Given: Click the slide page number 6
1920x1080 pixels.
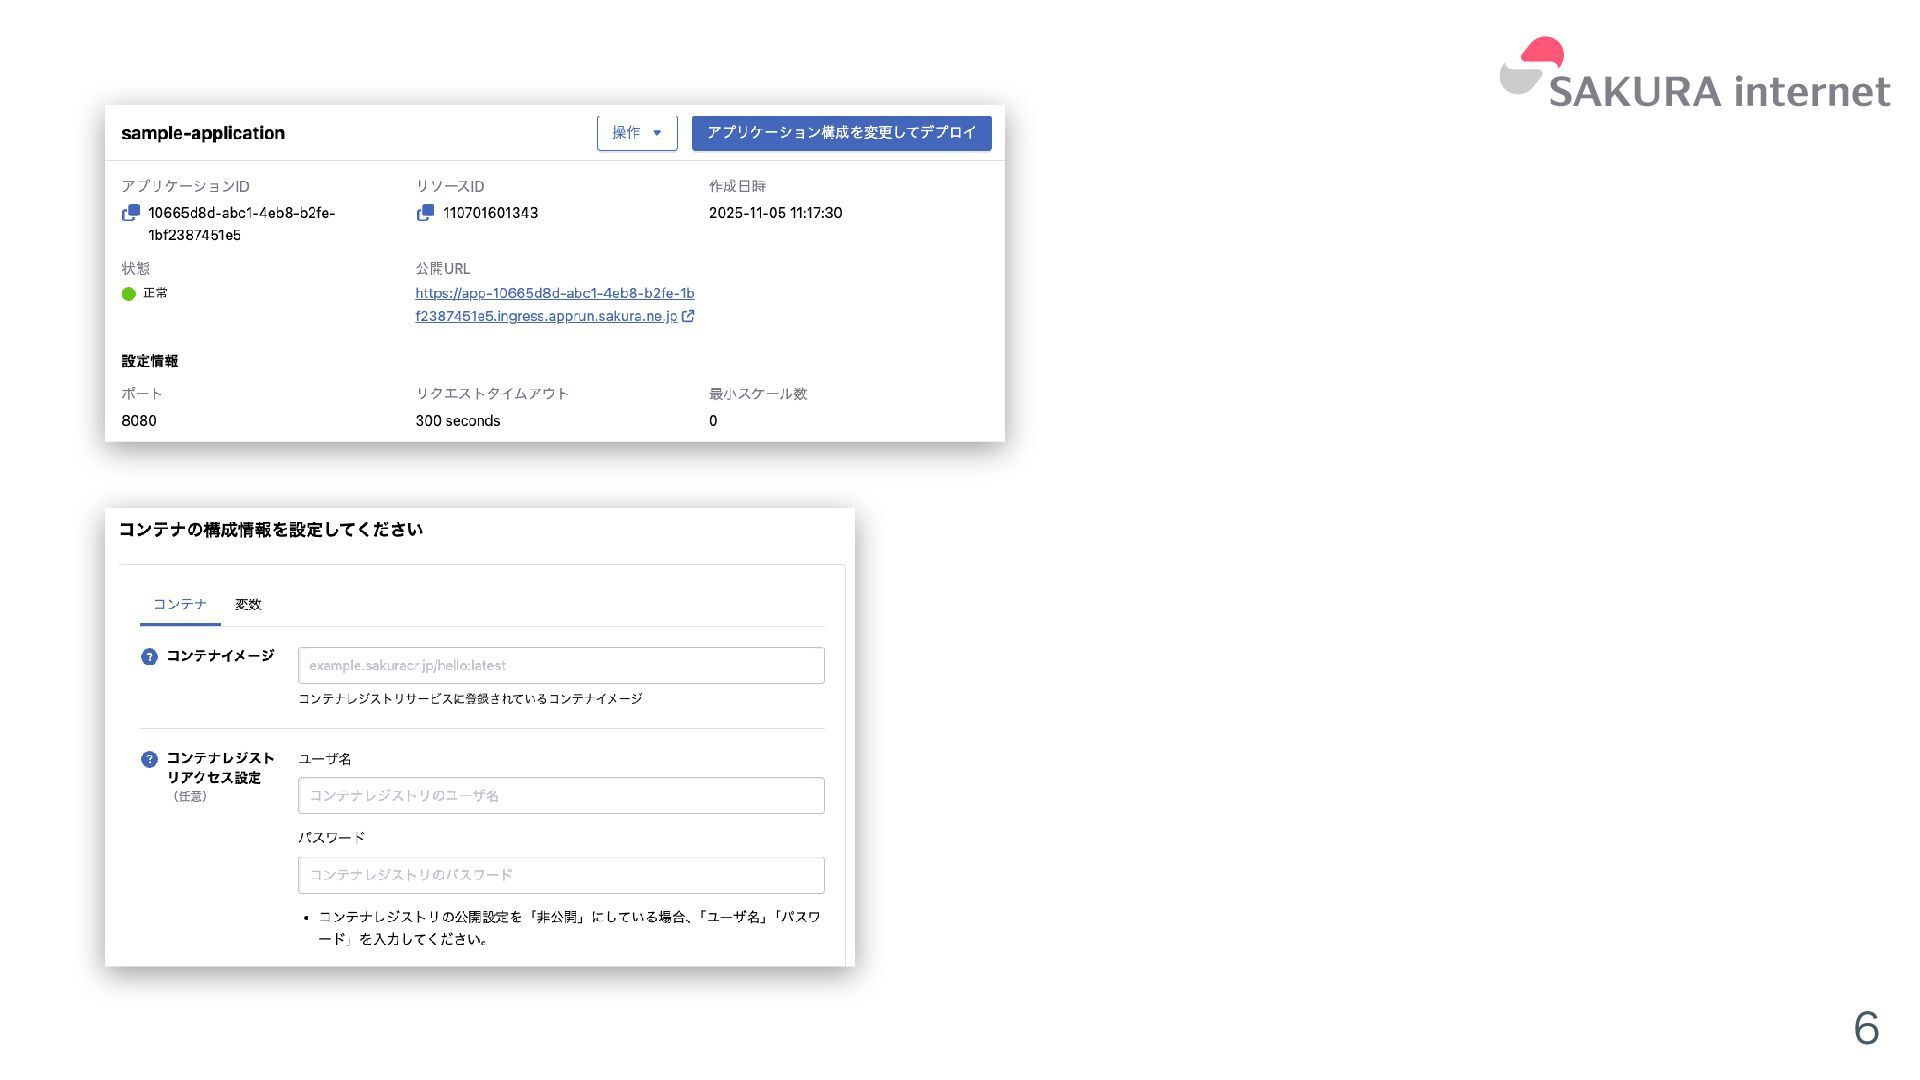Looking at the screenshot, I should [1865, 1028].
